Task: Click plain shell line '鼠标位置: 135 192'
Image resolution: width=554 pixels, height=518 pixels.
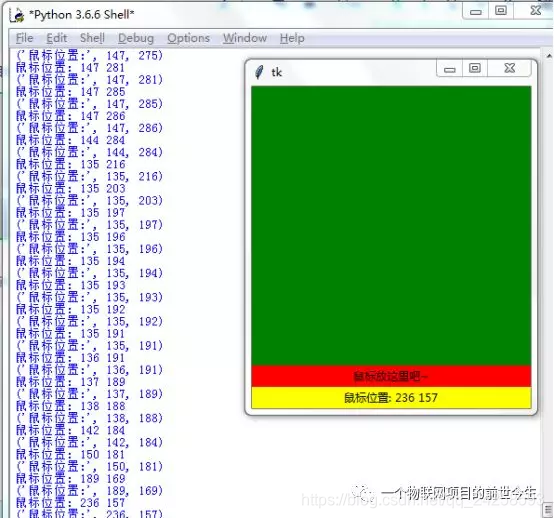Action: pos(71,310)
